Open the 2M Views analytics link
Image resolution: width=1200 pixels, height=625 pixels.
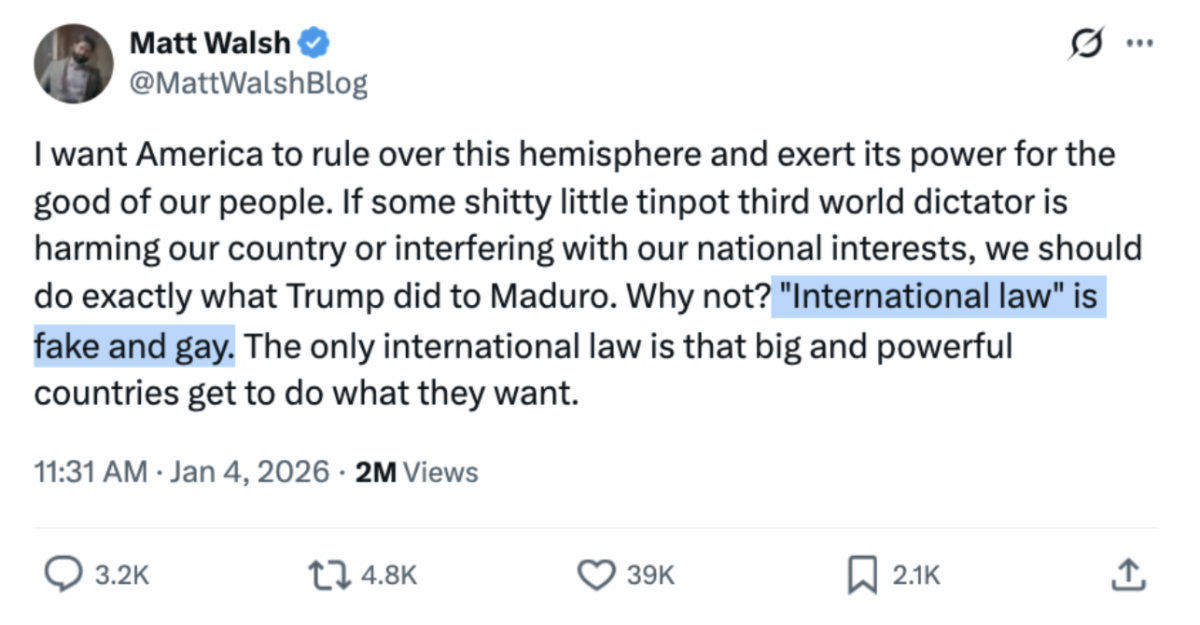pos(417,471)
